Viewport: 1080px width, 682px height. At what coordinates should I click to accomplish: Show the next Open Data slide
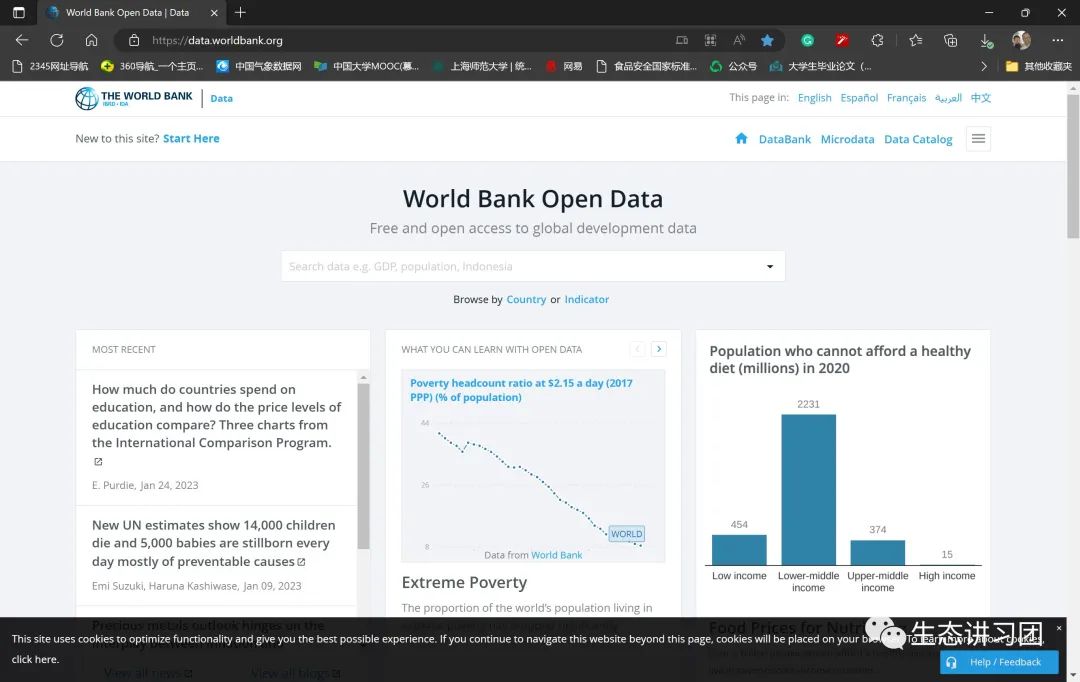click(658, 349)
